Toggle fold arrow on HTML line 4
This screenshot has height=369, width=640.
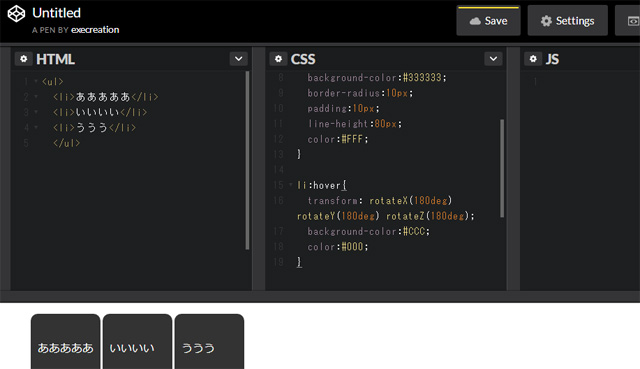tap(36, 127)
